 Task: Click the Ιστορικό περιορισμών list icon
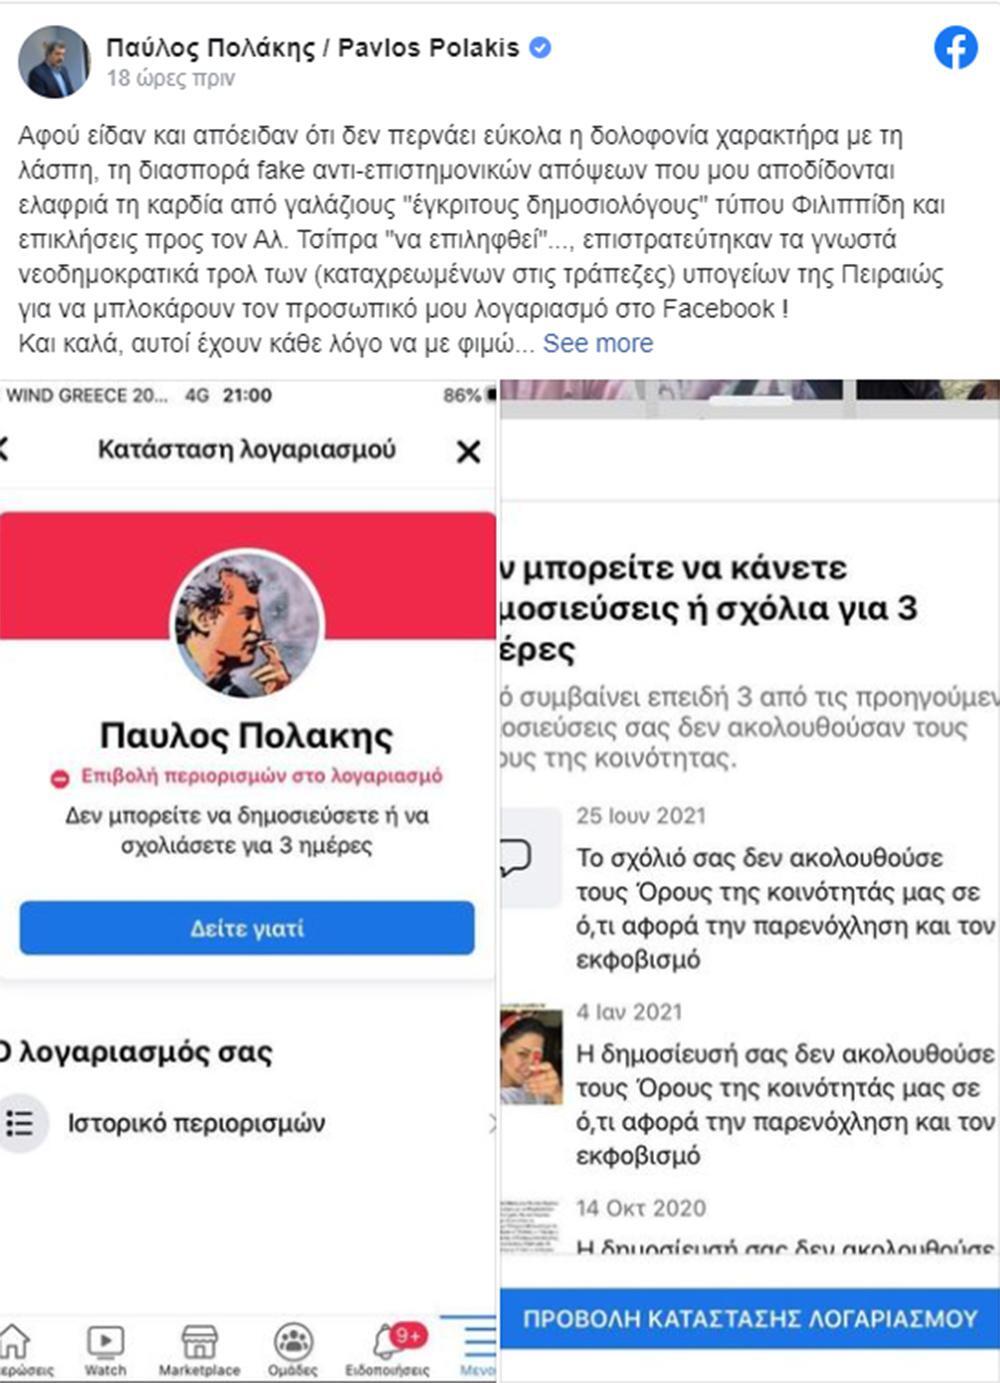pyautogui.click(x=20, y=1123)
